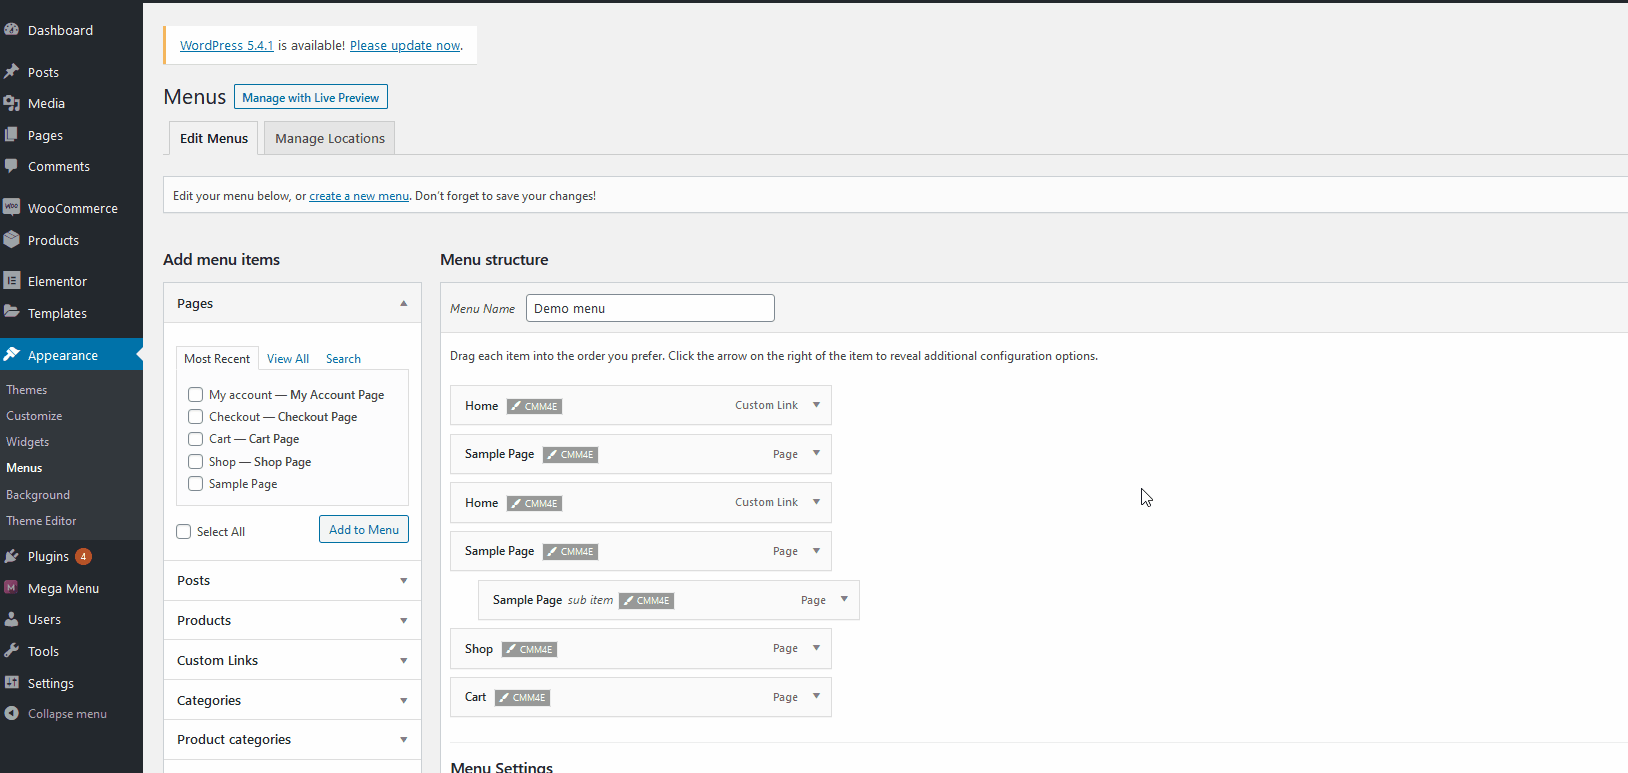The width and height of the screenshot is (1628, 773).
Task: Tick the Cart — Cart Page checkbox
Action: pyautogui.click(x=196, y=439)
